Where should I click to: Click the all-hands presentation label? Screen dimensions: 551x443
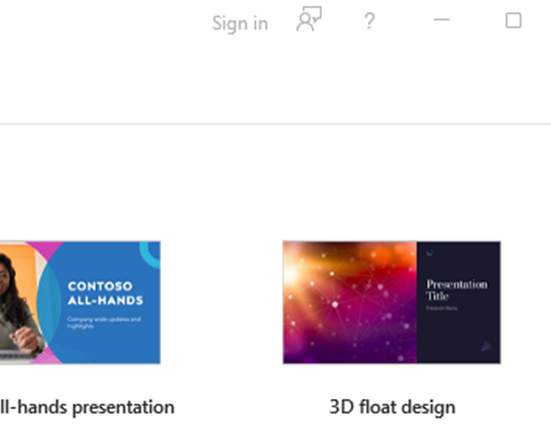point(87,408)
